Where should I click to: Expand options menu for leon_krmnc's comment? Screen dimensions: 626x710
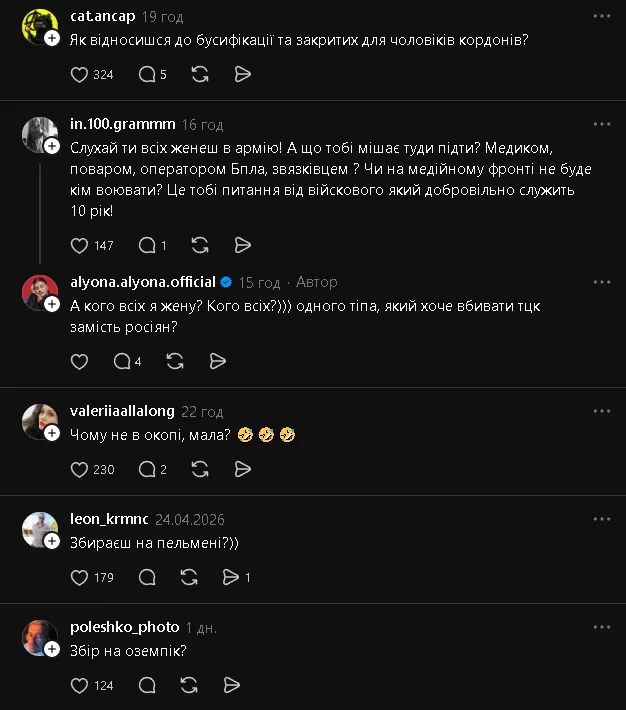(x=602, y=519)
